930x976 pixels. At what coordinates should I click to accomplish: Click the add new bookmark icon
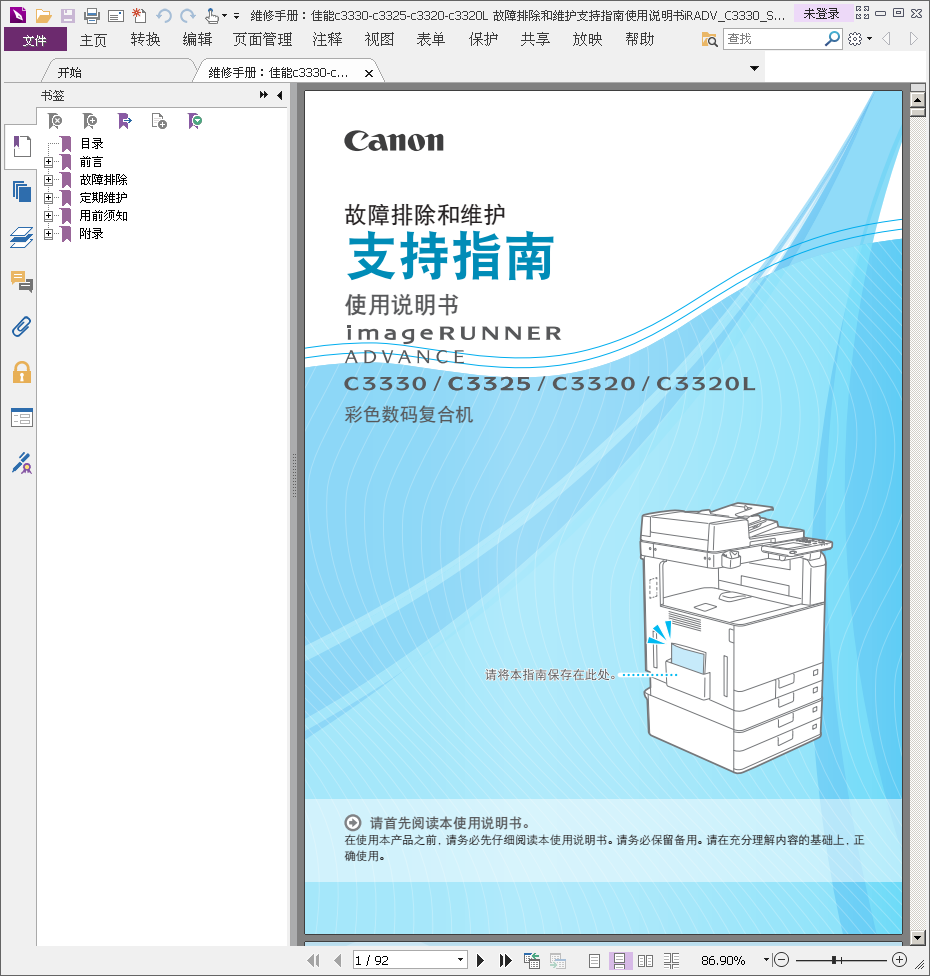coord(90,120)
